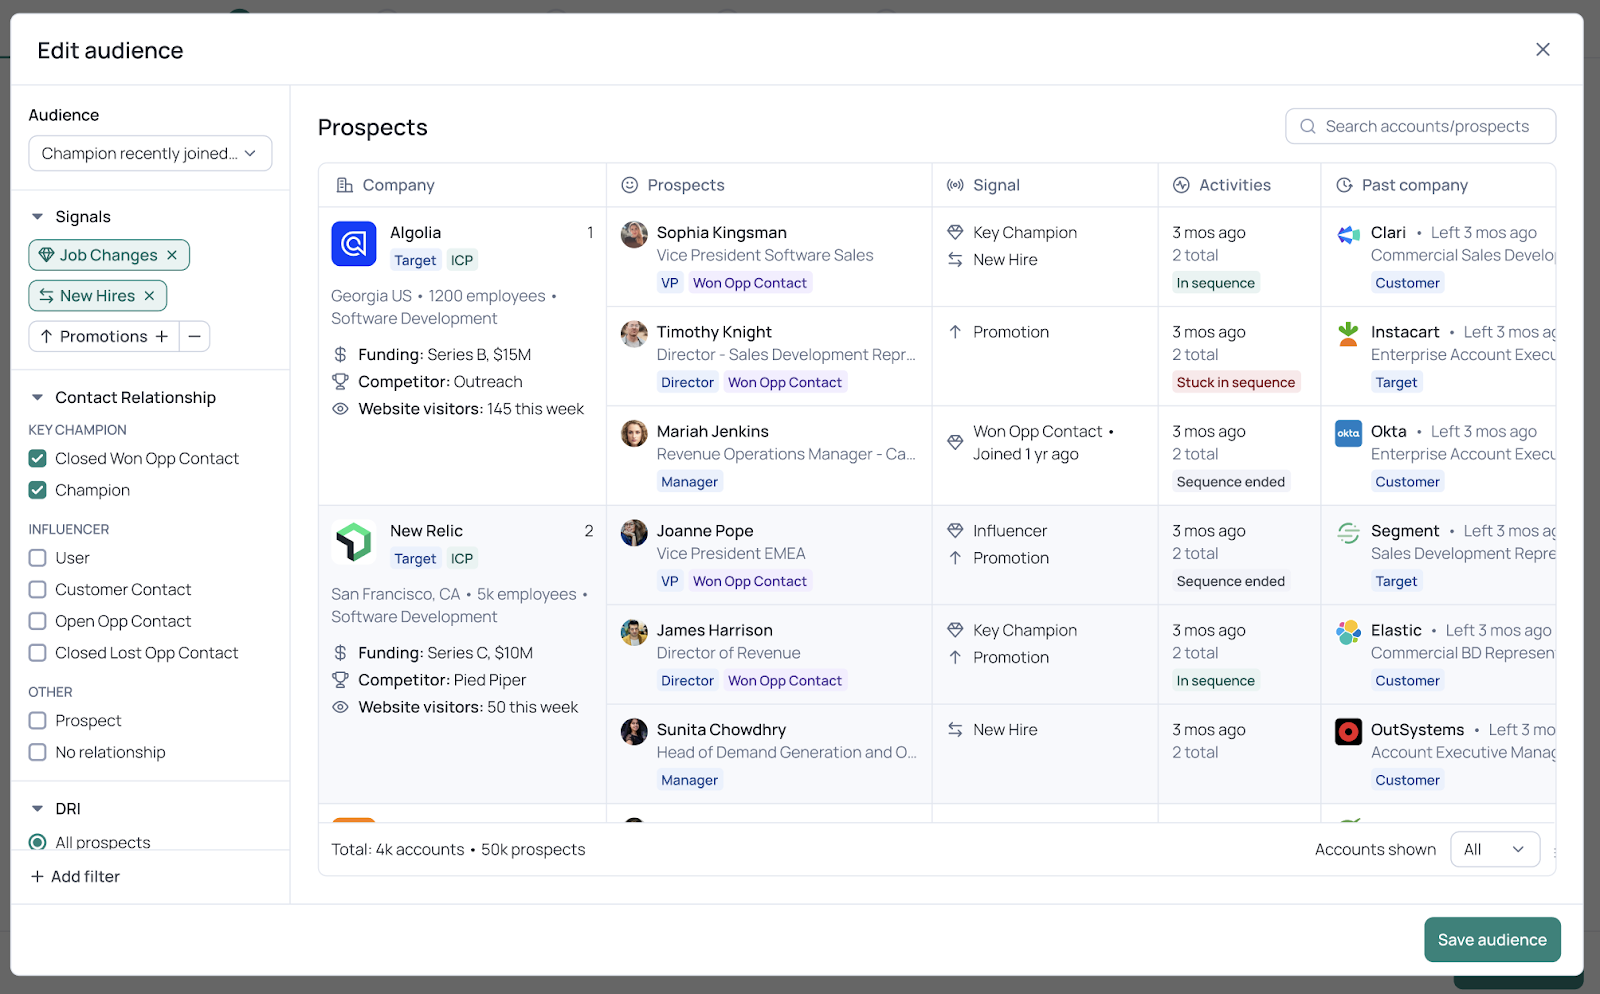The image size is (1600, 994).
Task: Click the New Hire arrows icon for Sophia Kingsman
Action: (955, 260)
